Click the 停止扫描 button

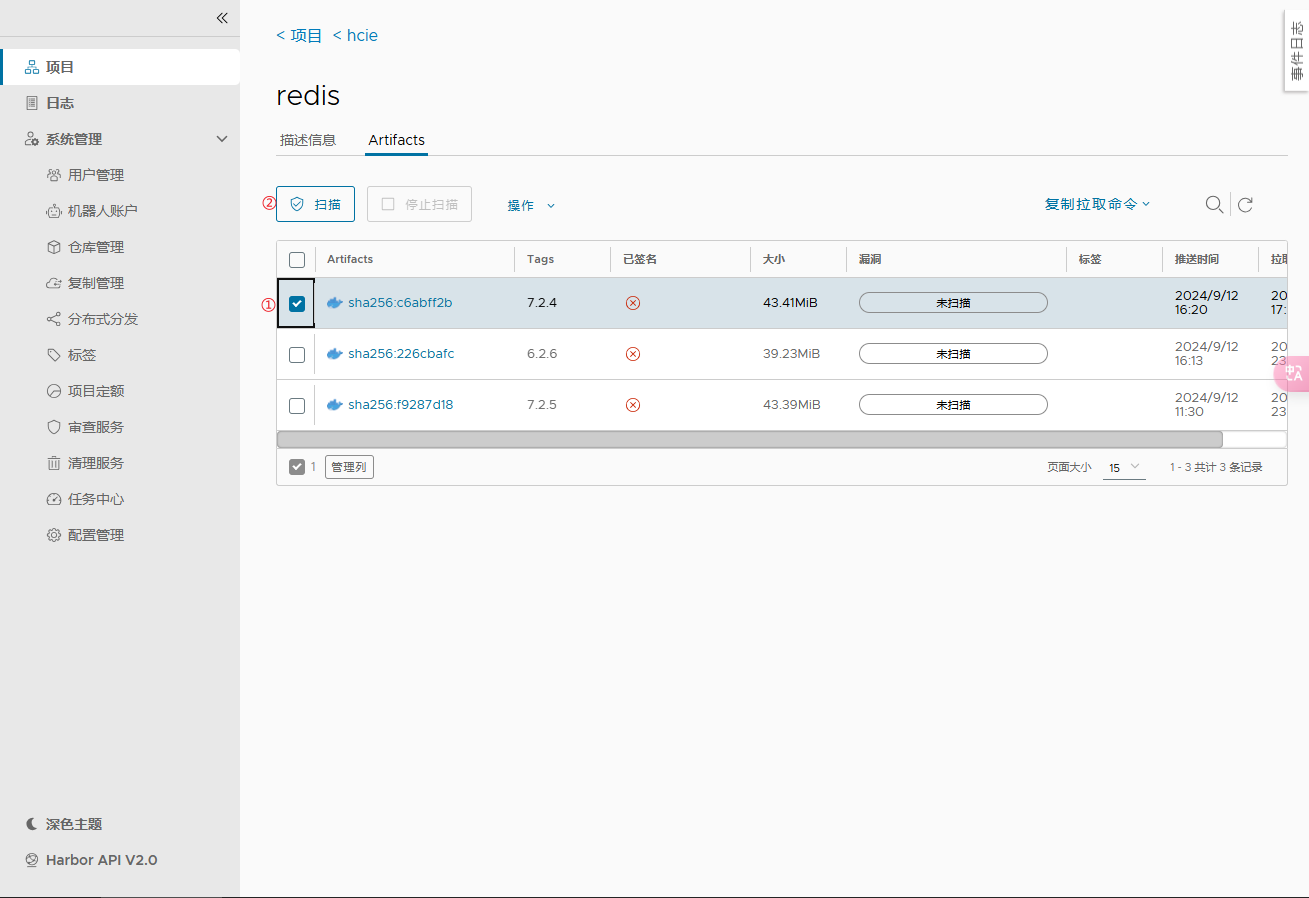(419, 204)
